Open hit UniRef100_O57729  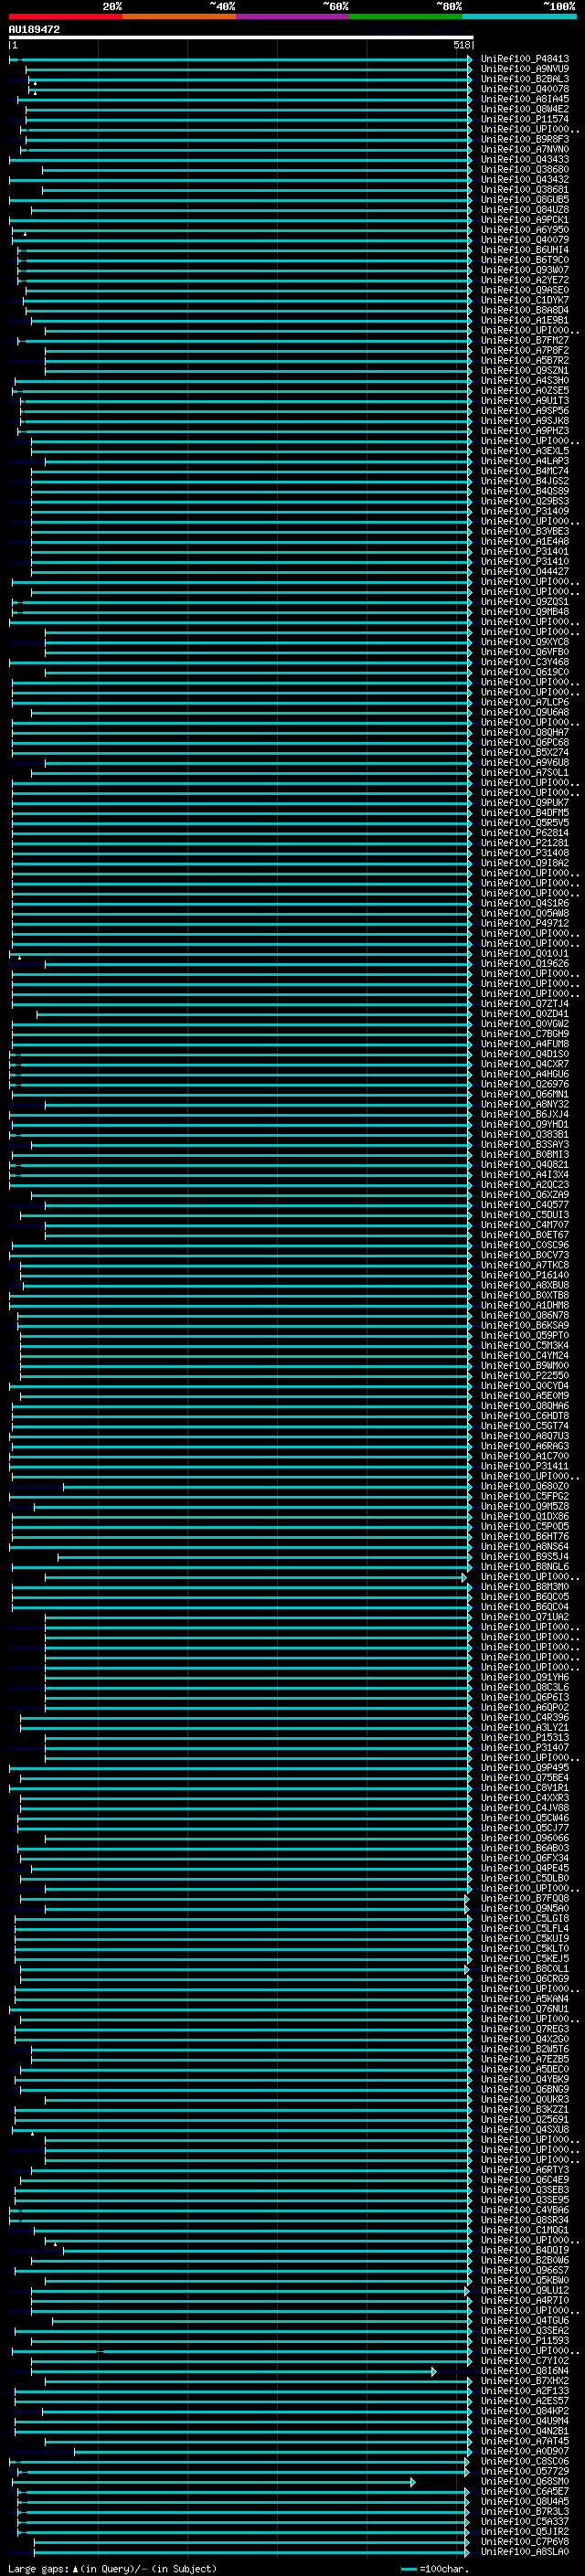(x=525, y=2471)
